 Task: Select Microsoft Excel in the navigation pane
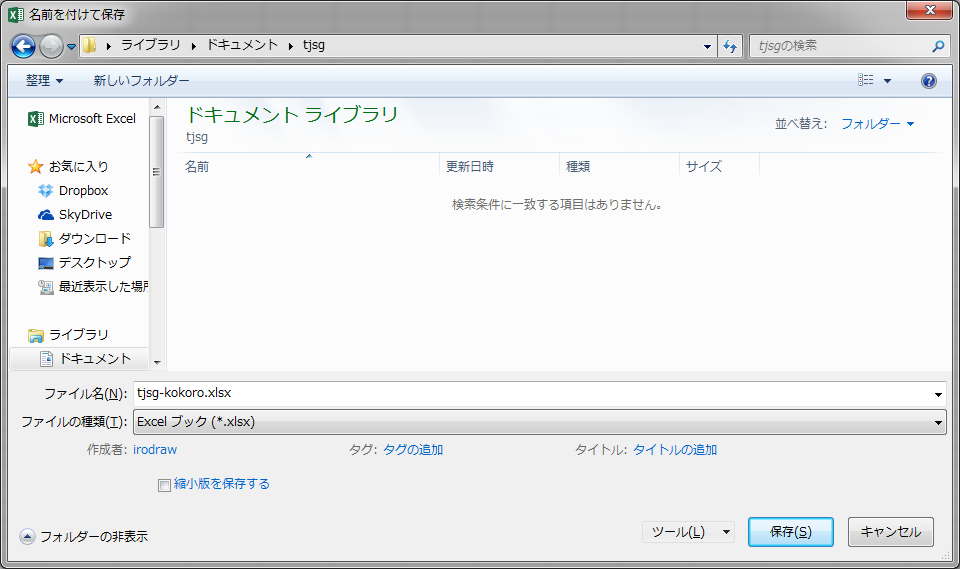point(82,119)
